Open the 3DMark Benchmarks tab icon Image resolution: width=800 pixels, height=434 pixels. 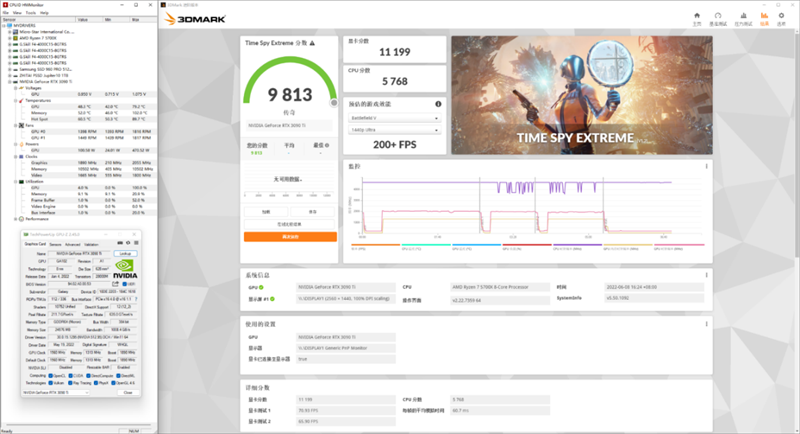(x=718, y=16)
